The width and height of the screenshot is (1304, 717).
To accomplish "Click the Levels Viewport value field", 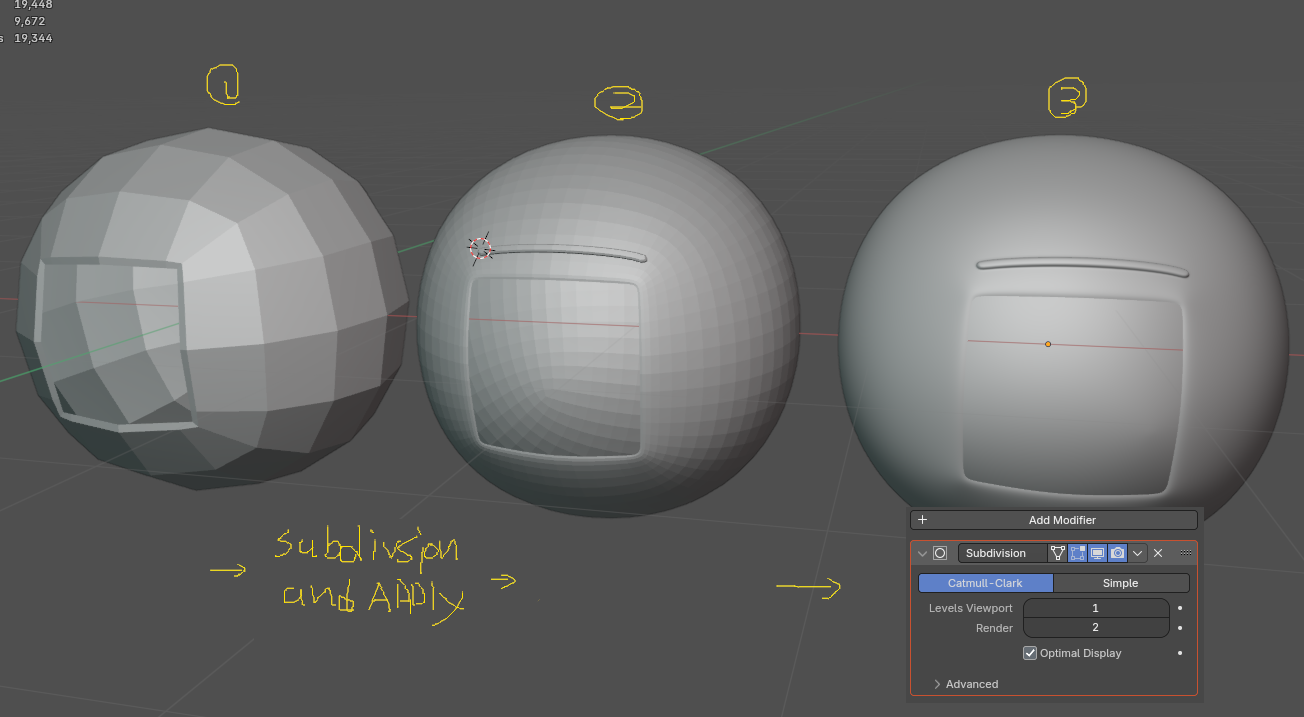I will point(1096,608).
